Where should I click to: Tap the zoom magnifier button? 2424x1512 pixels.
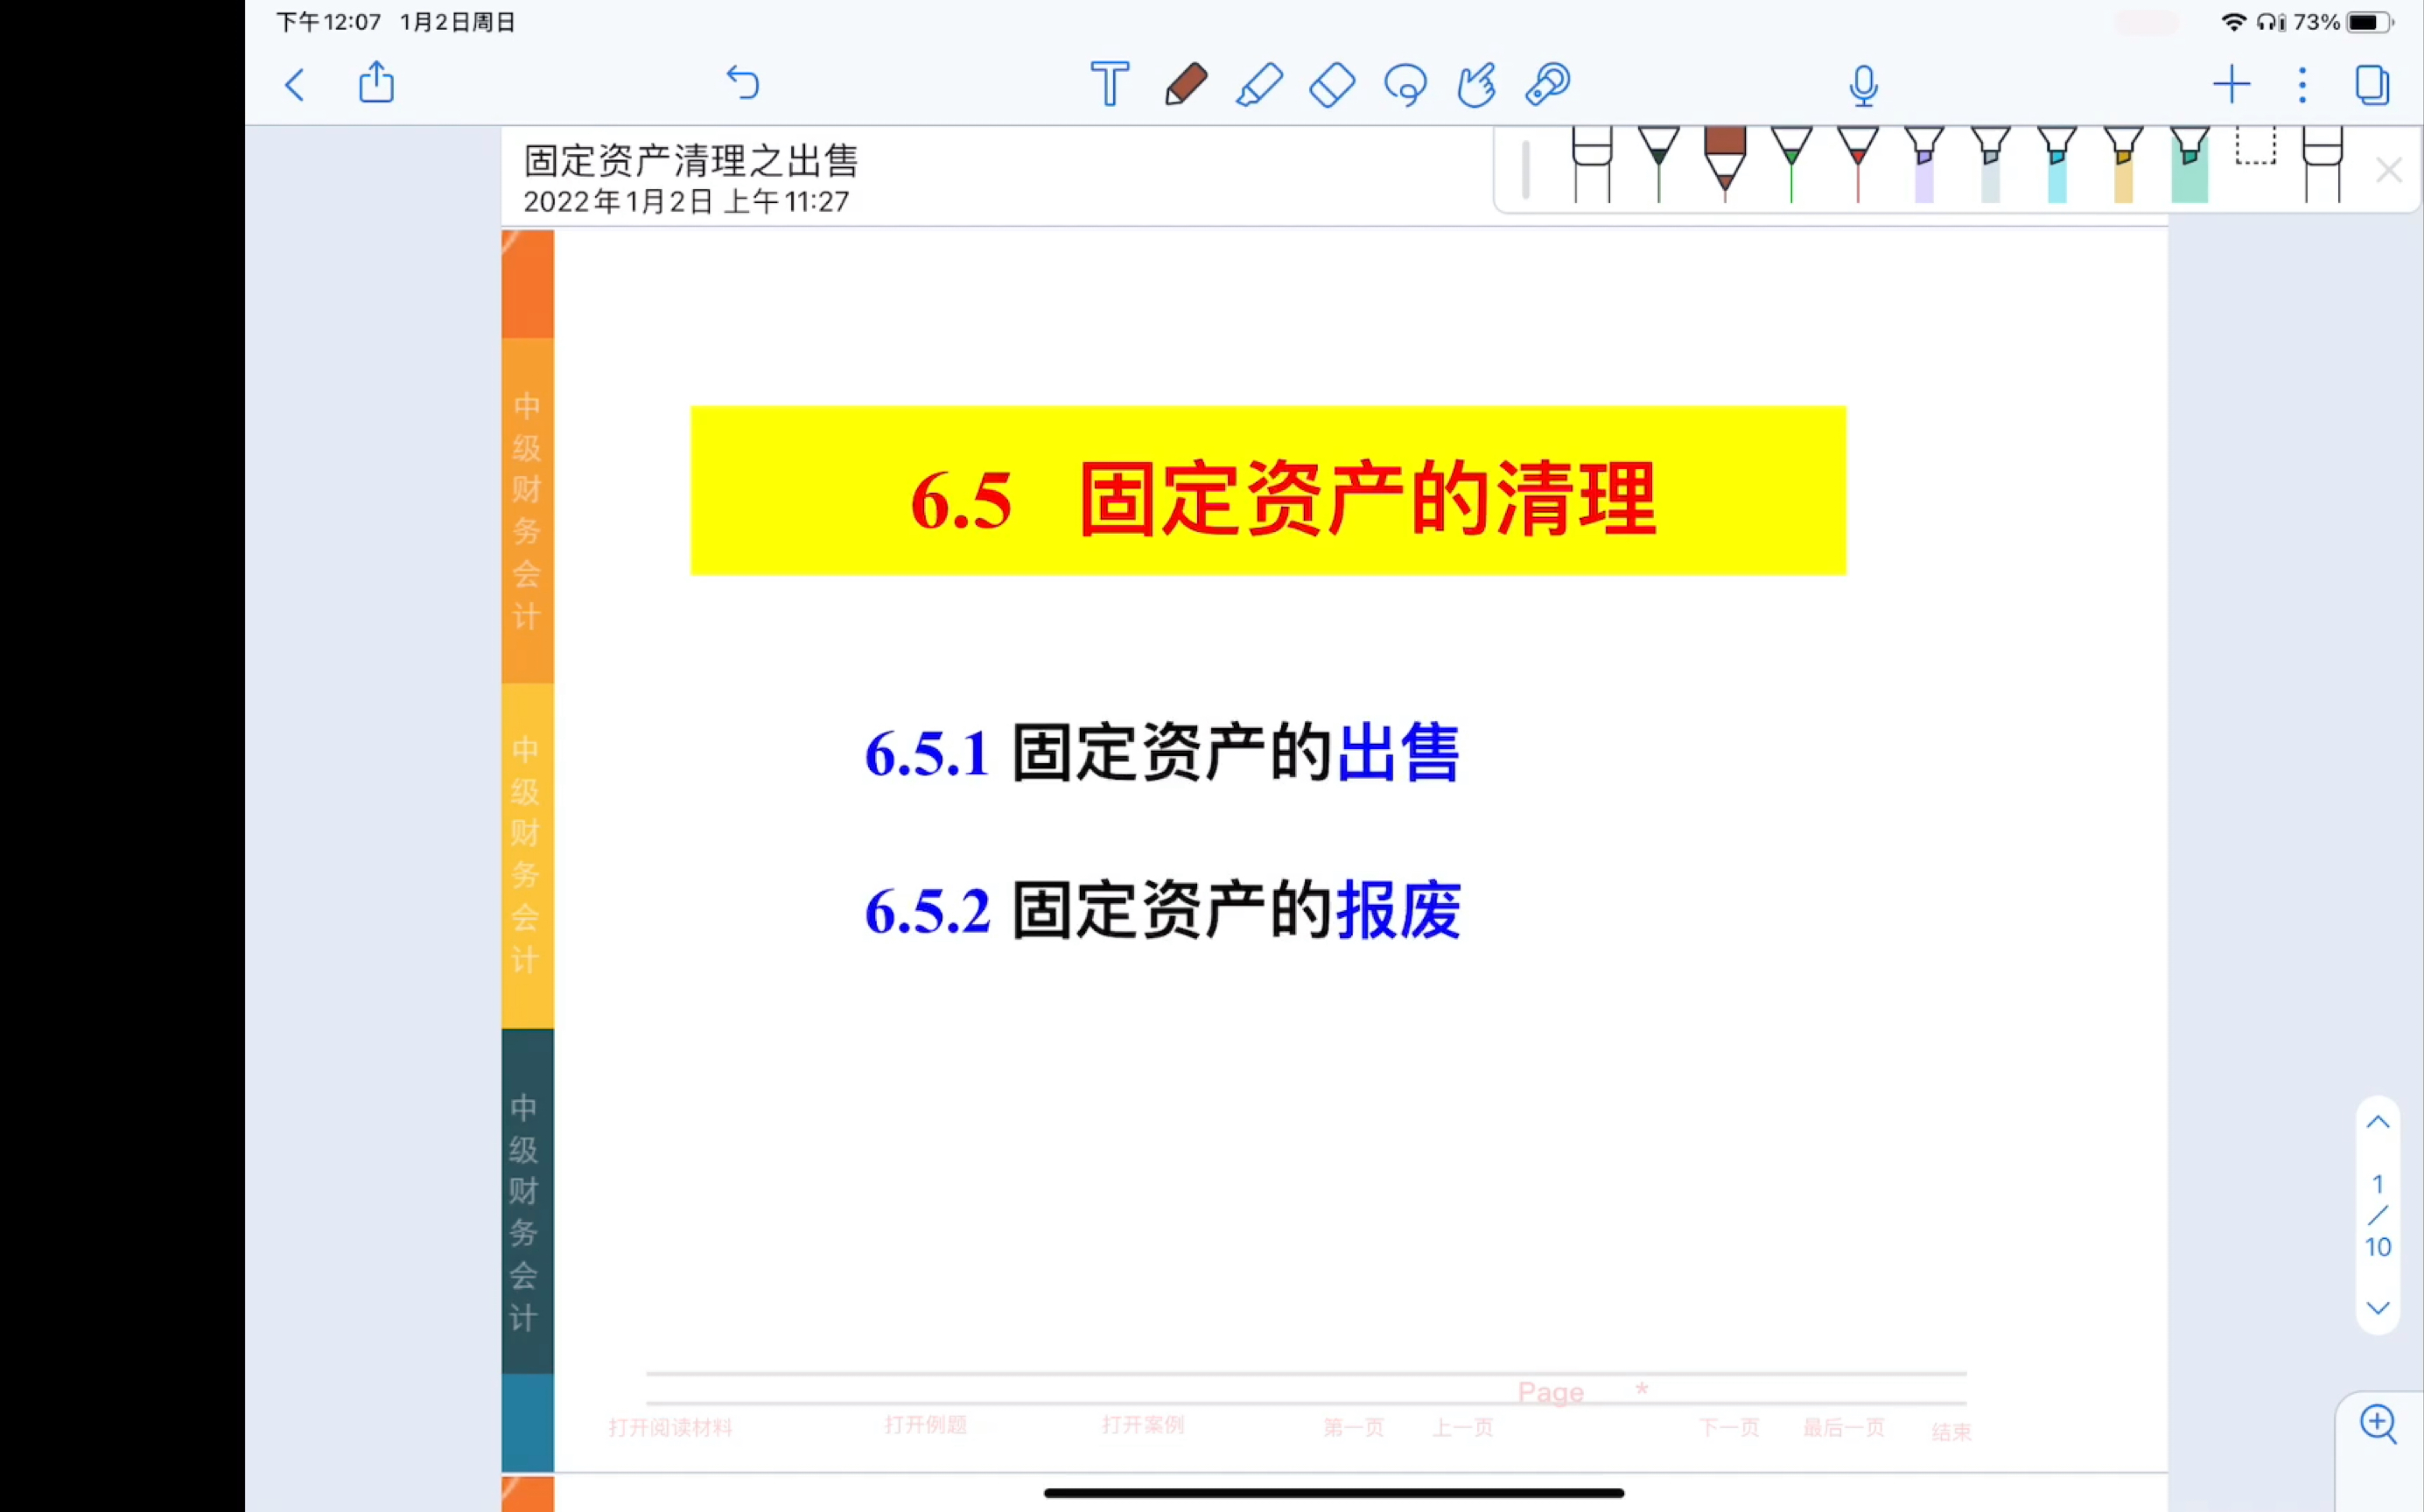tap(2377, 1424)
